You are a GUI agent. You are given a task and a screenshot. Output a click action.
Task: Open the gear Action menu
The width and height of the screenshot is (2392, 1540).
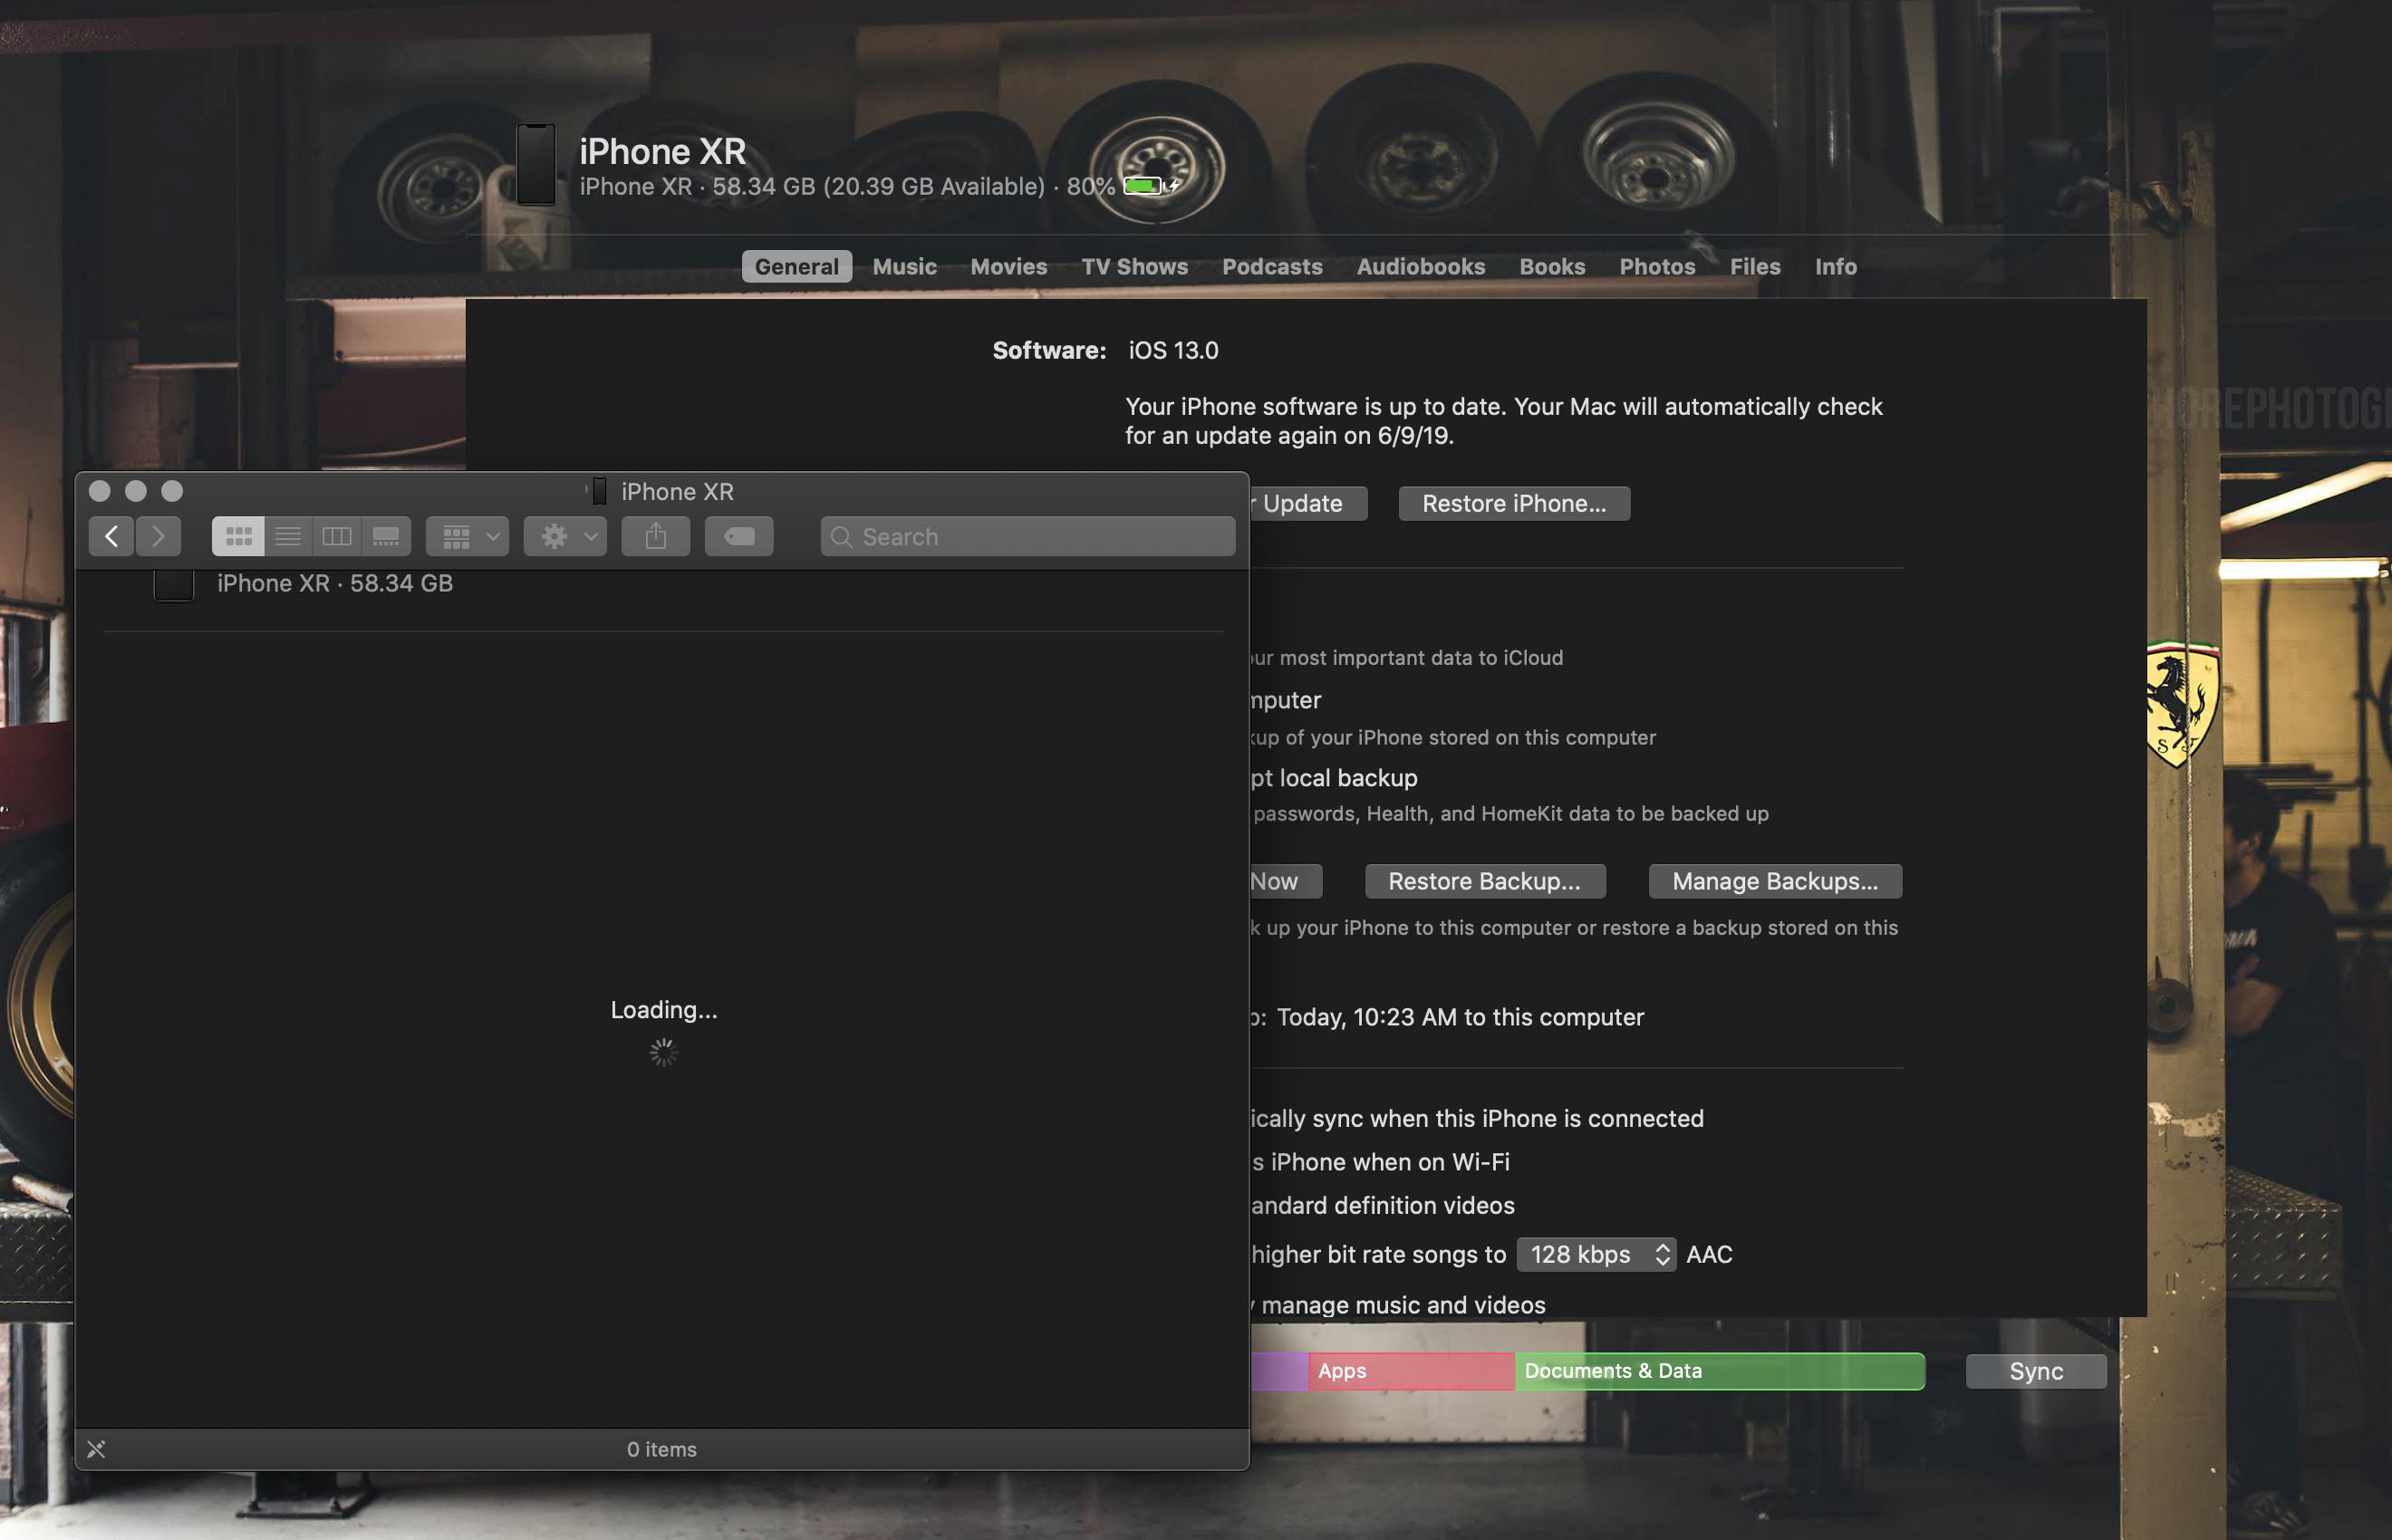[565, 537]
